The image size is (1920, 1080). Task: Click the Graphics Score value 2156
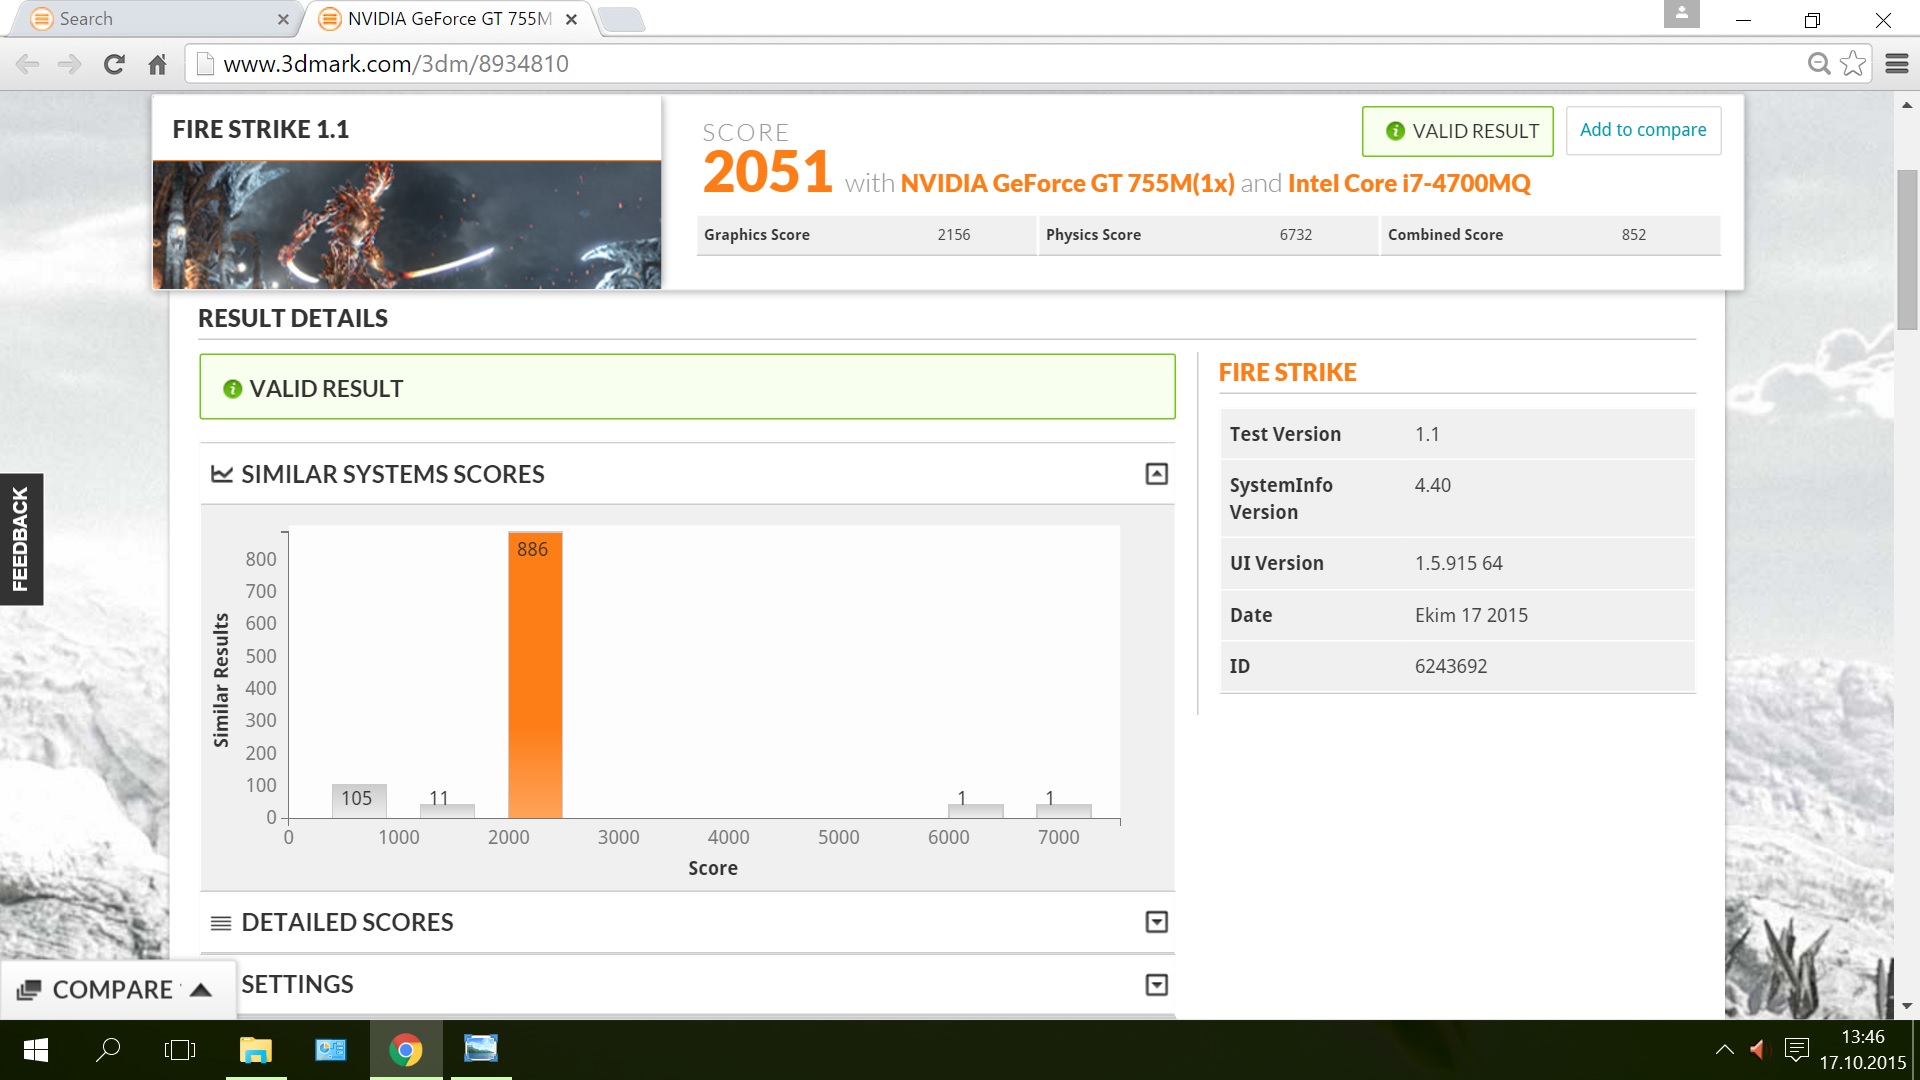pos(954,235)
